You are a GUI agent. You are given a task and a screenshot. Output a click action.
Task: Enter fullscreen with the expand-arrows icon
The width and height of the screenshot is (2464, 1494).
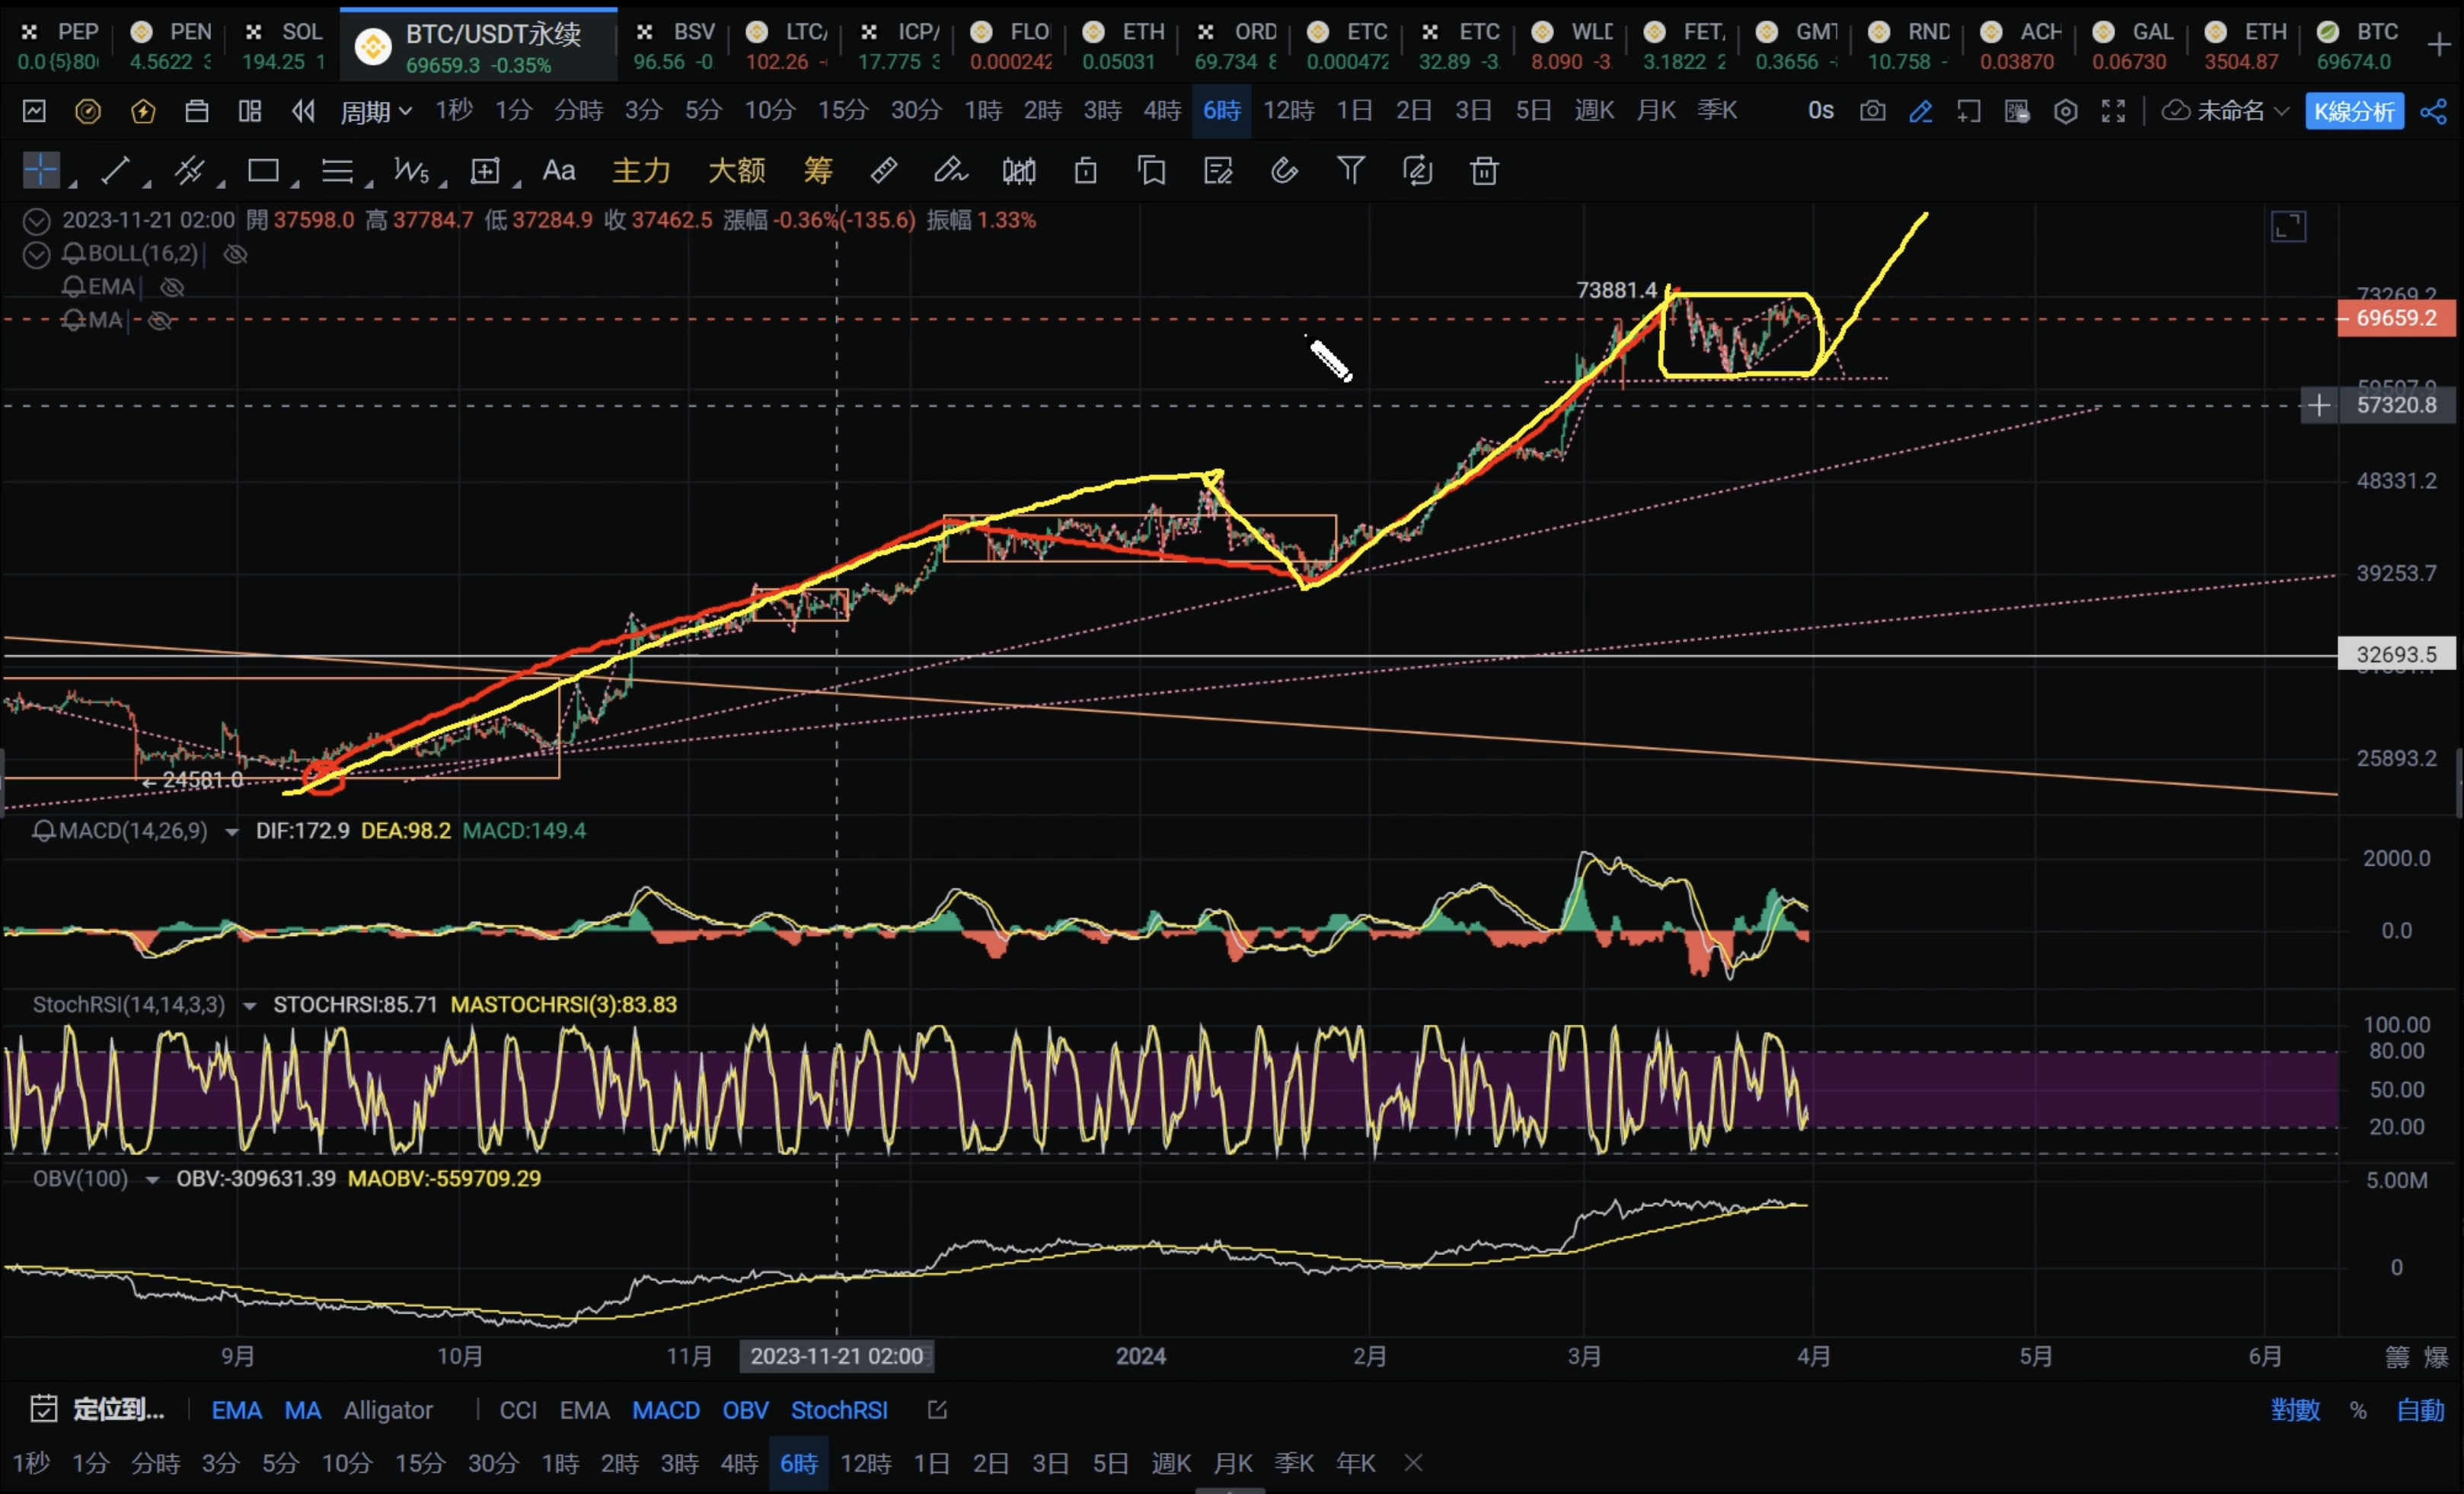(2113, 111)
